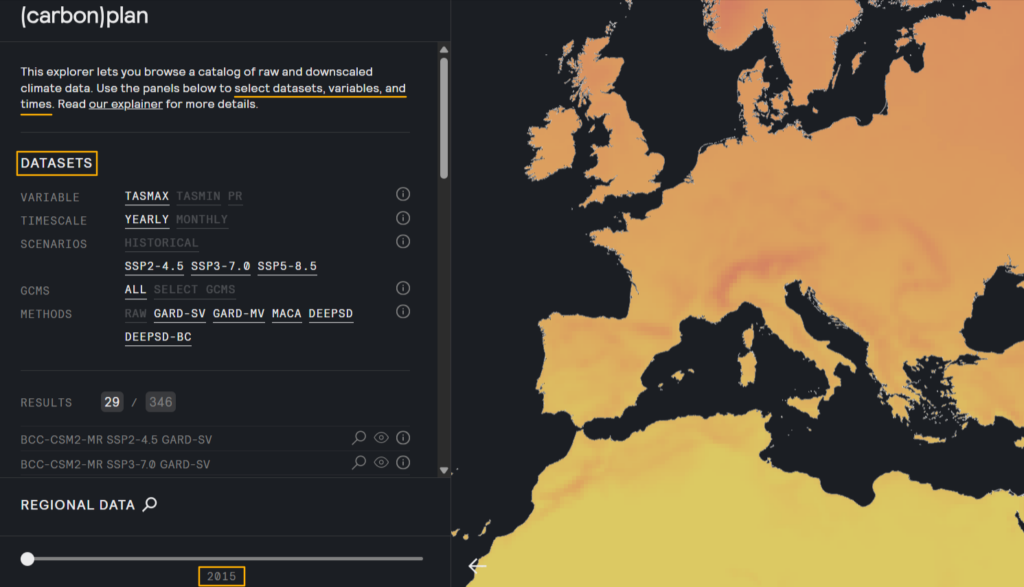Image resolution: width=1024 pixels, height=587 pixels.
Task: Click the info icon beside SCENARIOS
Action: point(403,240)
